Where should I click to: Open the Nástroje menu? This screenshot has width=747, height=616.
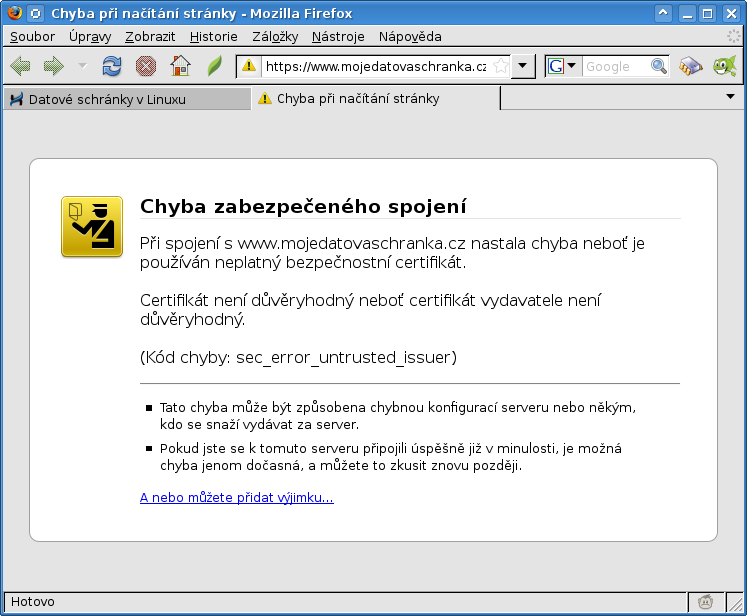[338, 37]
